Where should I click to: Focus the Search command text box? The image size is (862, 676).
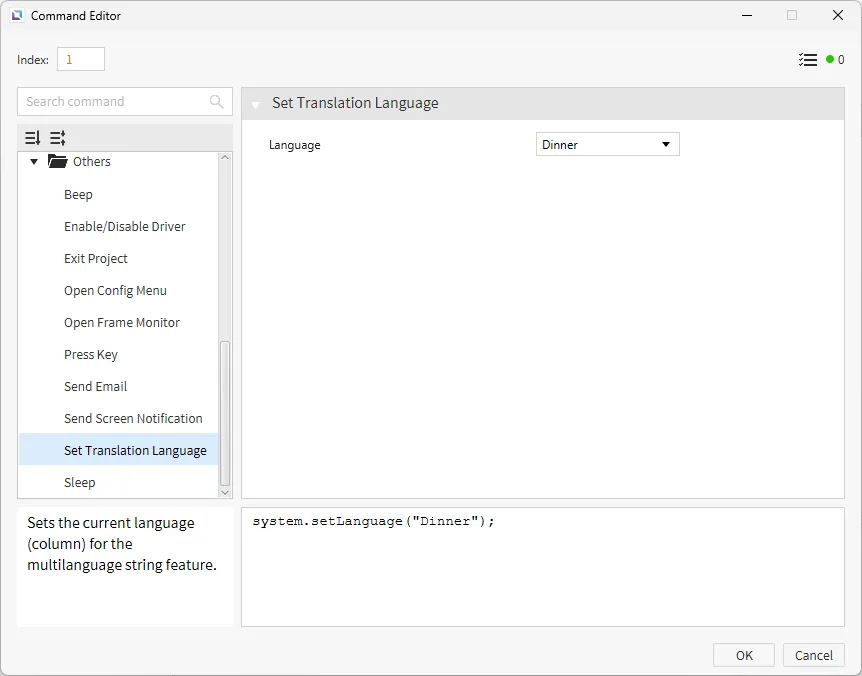click(x=115, y=102)
